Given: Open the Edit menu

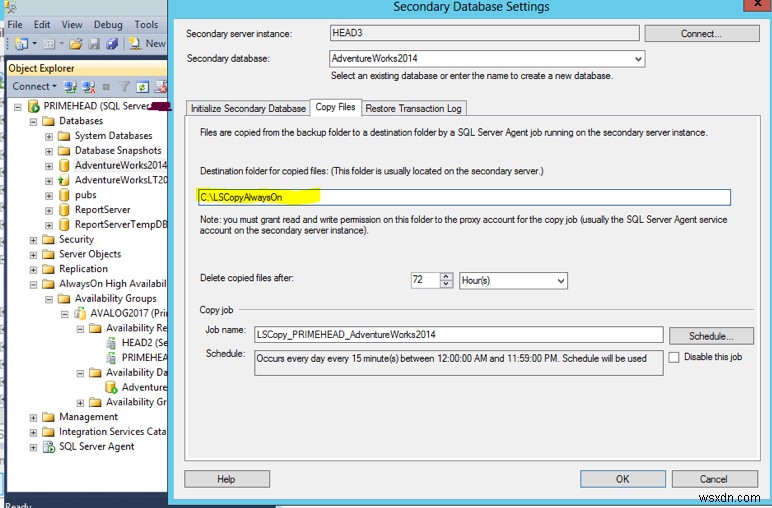Looking at the screenshot, I should click(42, 25).
